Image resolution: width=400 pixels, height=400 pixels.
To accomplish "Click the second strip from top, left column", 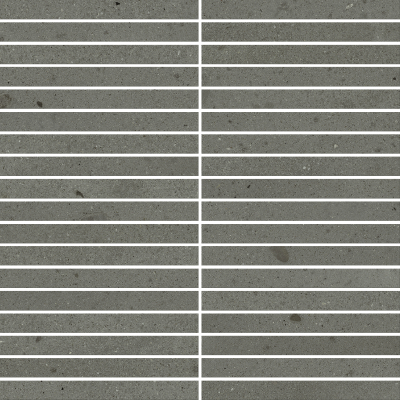I will pyautogui.click(x=99, y=32).
